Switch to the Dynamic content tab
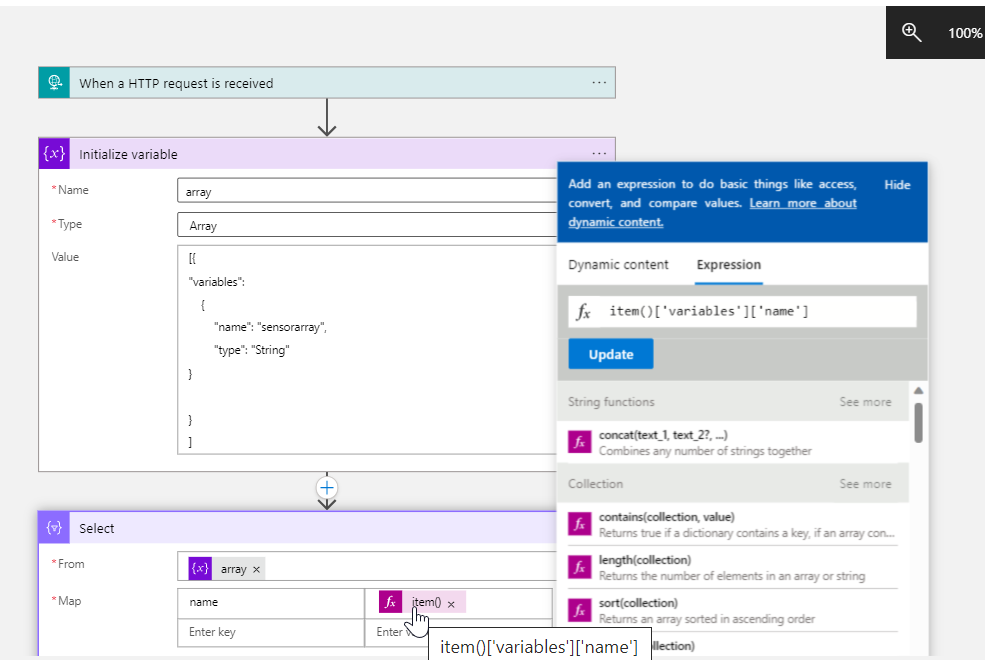The image size is (985, 660). click(x=619, y=265)
